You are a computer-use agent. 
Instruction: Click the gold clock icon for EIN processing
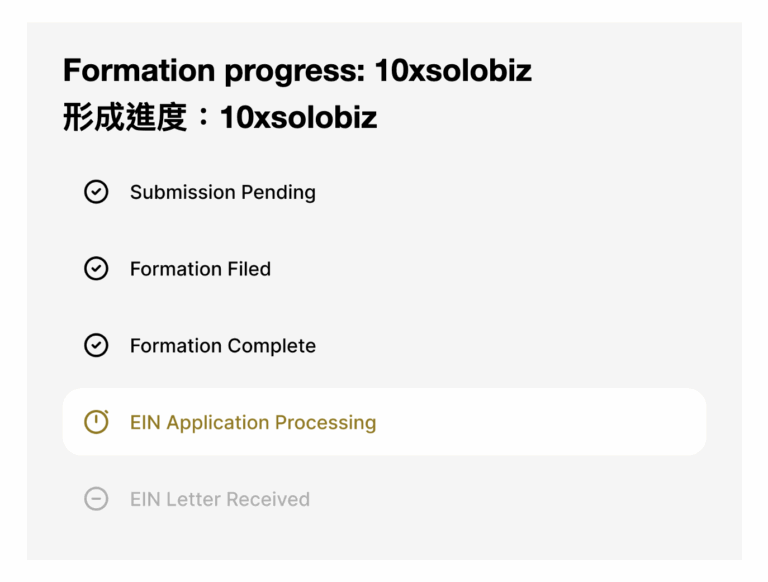point(96,422)
